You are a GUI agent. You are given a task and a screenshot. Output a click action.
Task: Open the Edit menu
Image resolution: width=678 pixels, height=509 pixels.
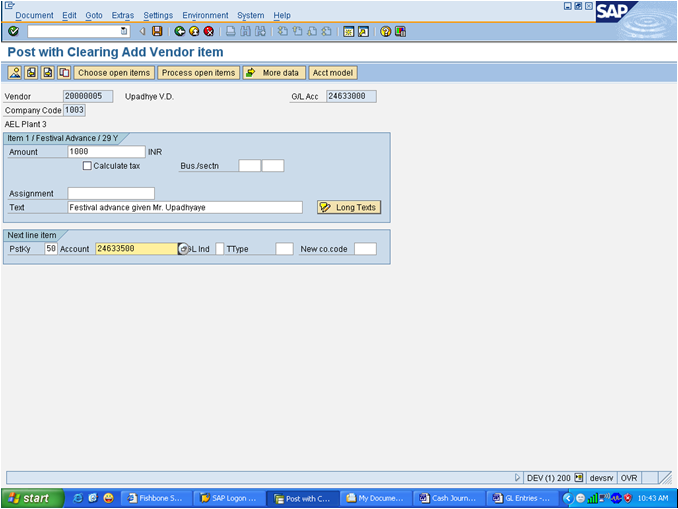tap(69, 15)
